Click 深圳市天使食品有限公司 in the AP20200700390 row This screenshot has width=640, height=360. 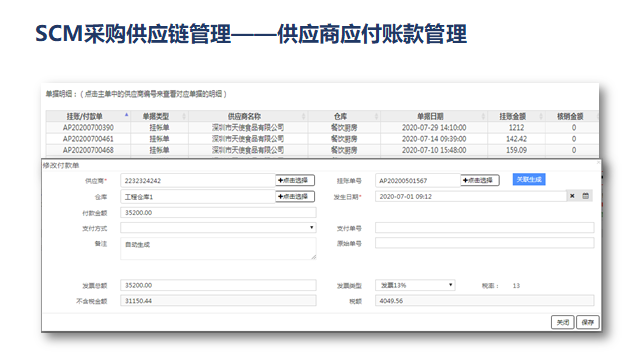248,127
